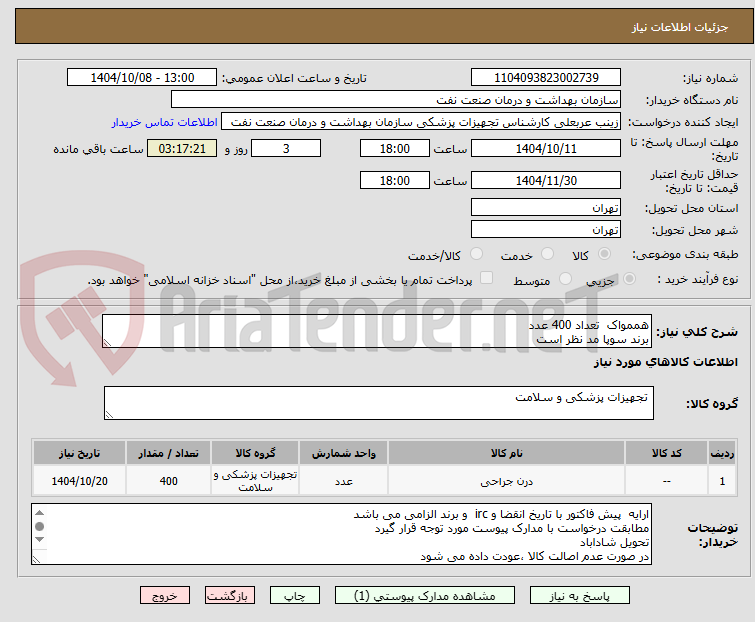This screenshot has width=755, height=622.
Task: Click the گروه کالا text area
Action: [x=379, y=403]
